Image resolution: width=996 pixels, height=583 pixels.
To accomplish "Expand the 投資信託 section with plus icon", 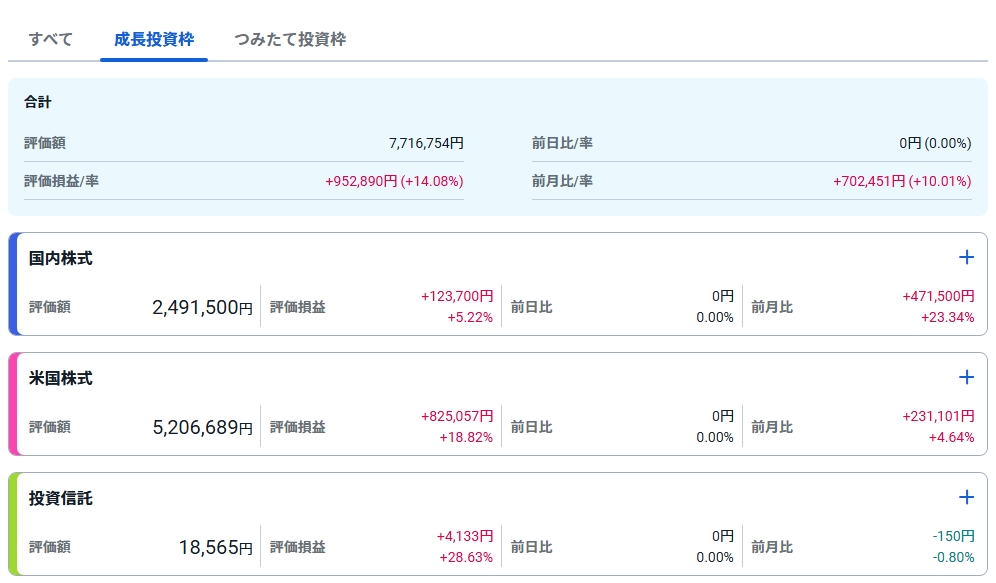I will pos(966,498).
